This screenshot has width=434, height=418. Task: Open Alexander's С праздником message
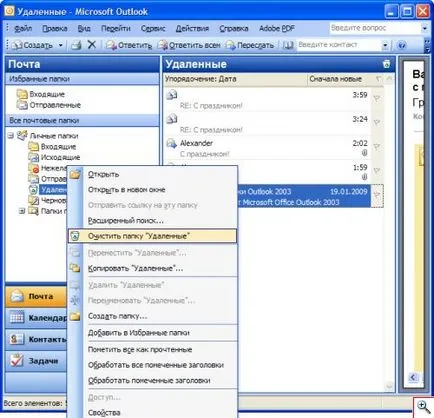(267, 148)
